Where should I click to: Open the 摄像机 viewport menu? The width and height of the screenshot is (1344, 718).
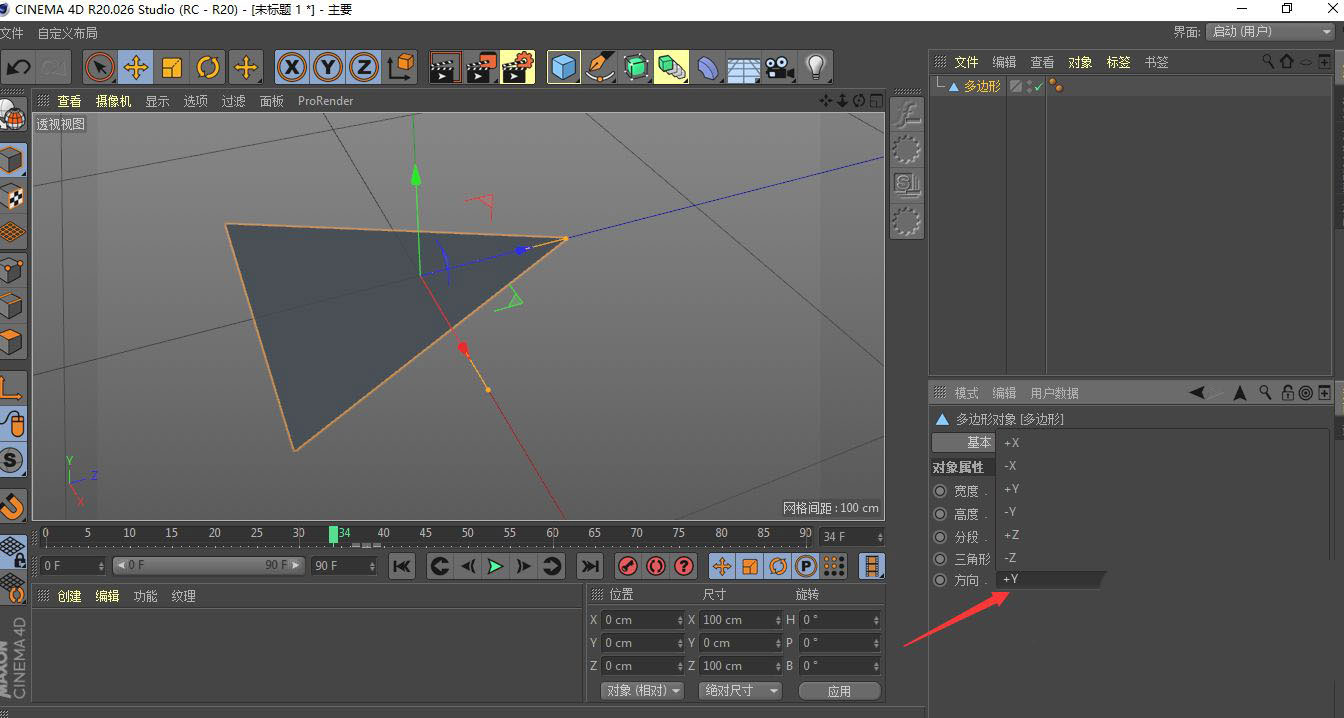(113, 101)
